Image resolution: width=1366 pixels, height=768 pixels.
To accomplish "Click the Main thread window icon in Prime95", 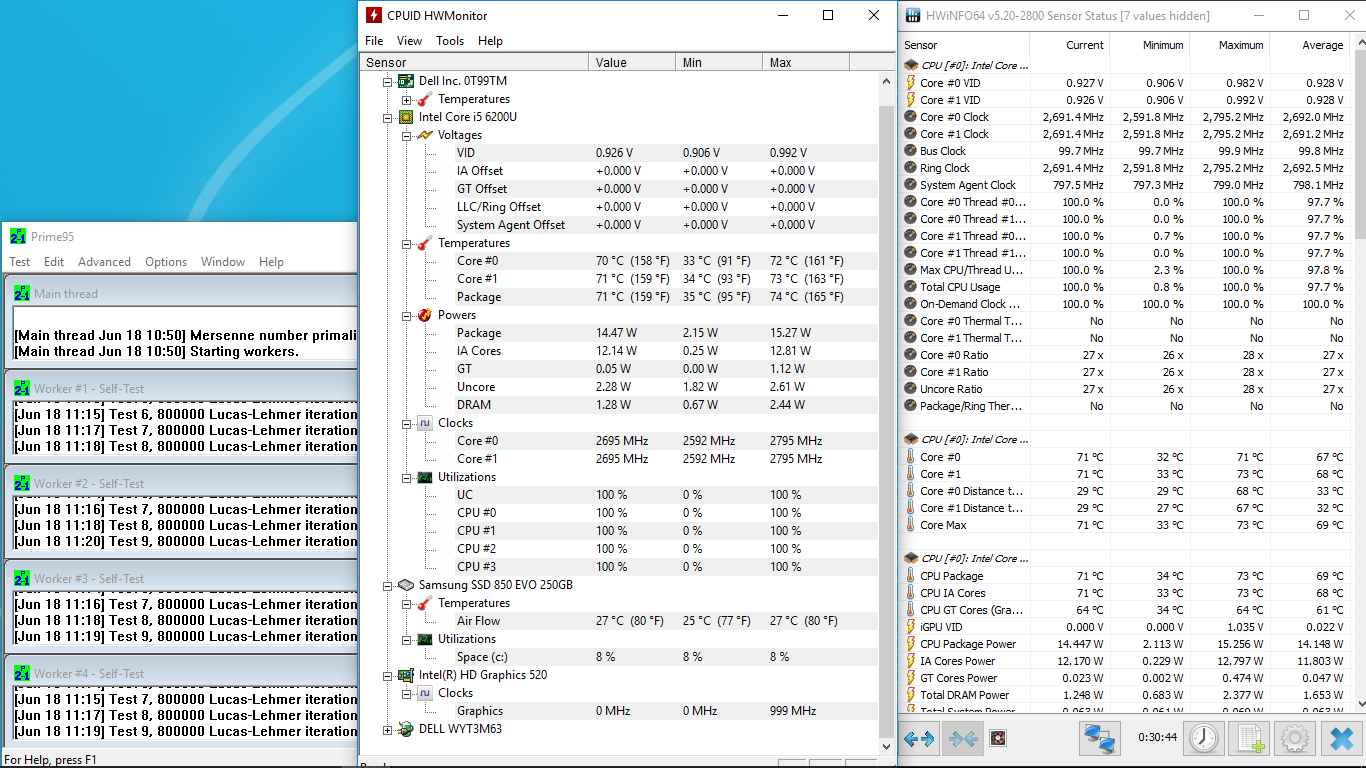I will coord(22,293).
